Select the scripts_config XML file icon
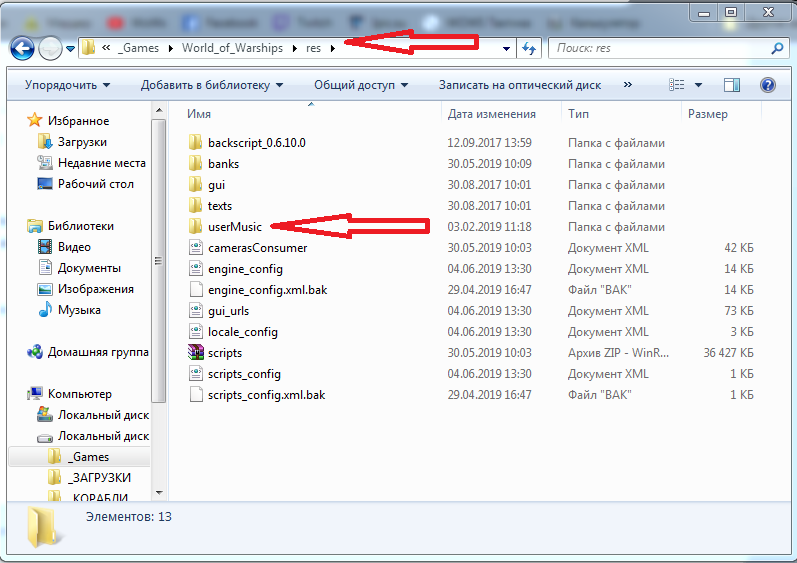 (x=196, y=373)
